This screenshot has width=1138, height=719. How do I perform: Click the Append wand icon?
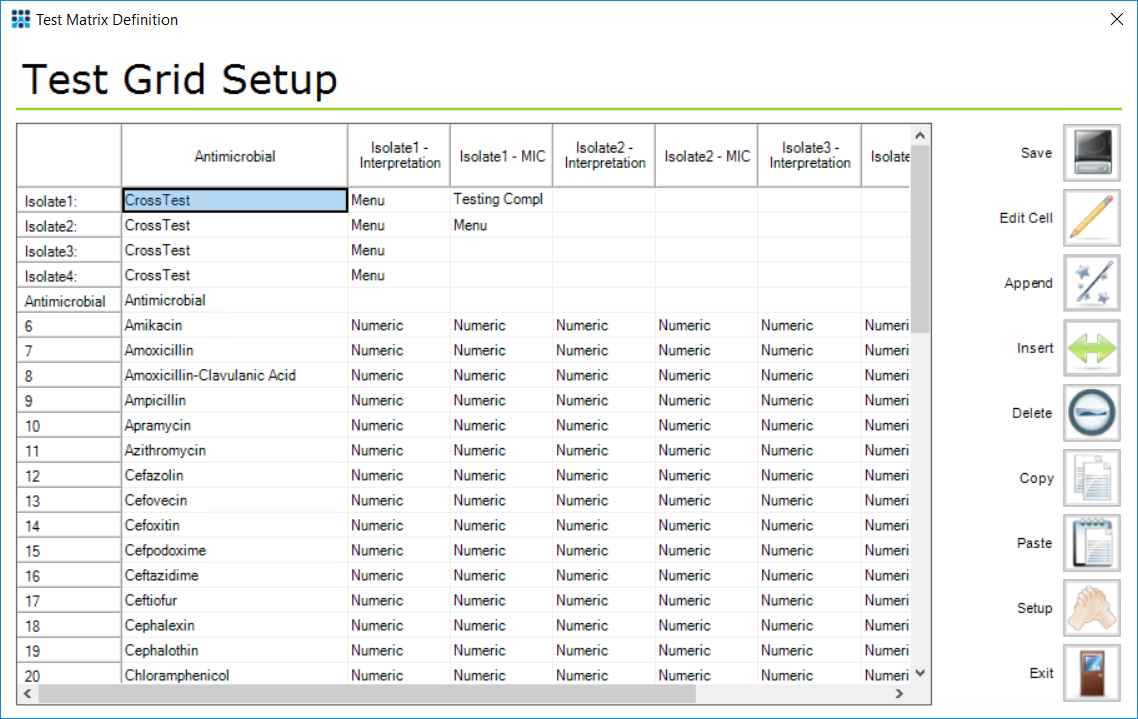(x=1091, y=283)
